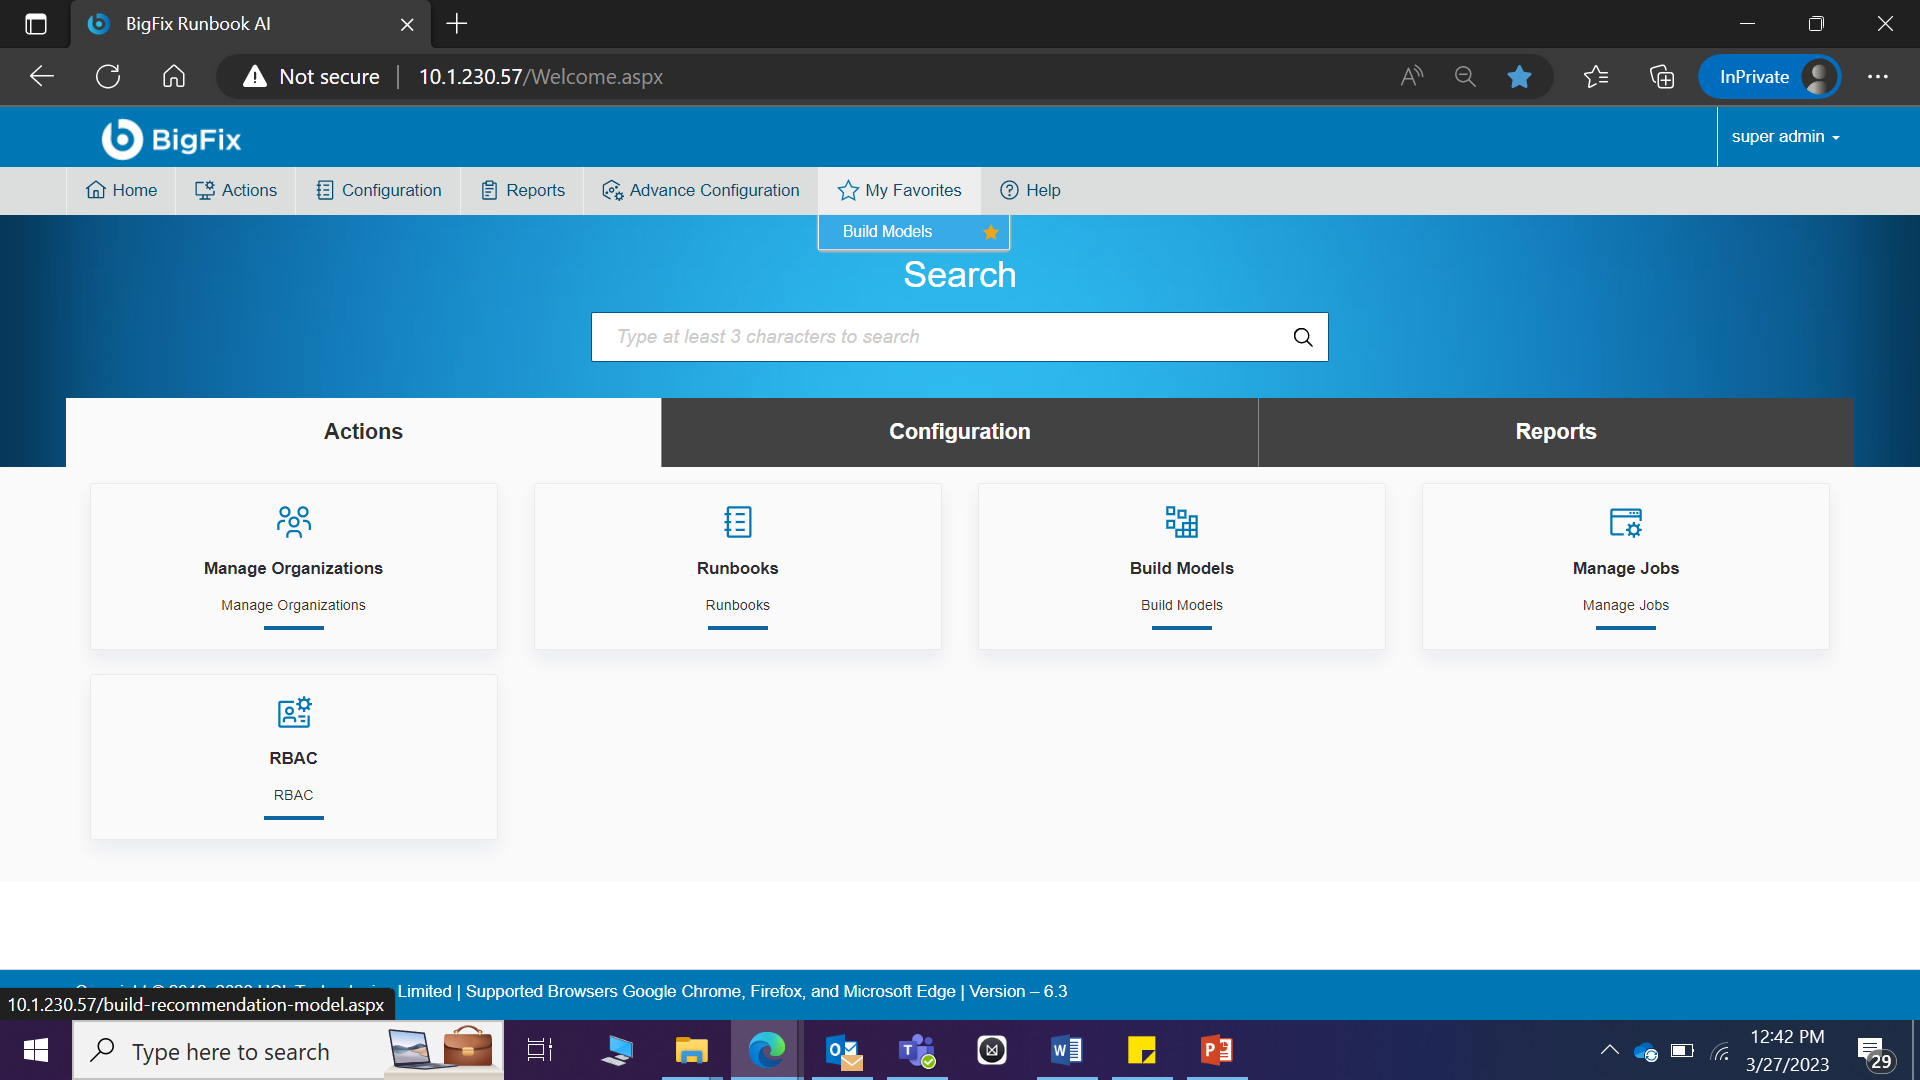1920x1080 pixels.
Task: Click the Manage Jobs window-gear icon
Action: point(1625,521)
